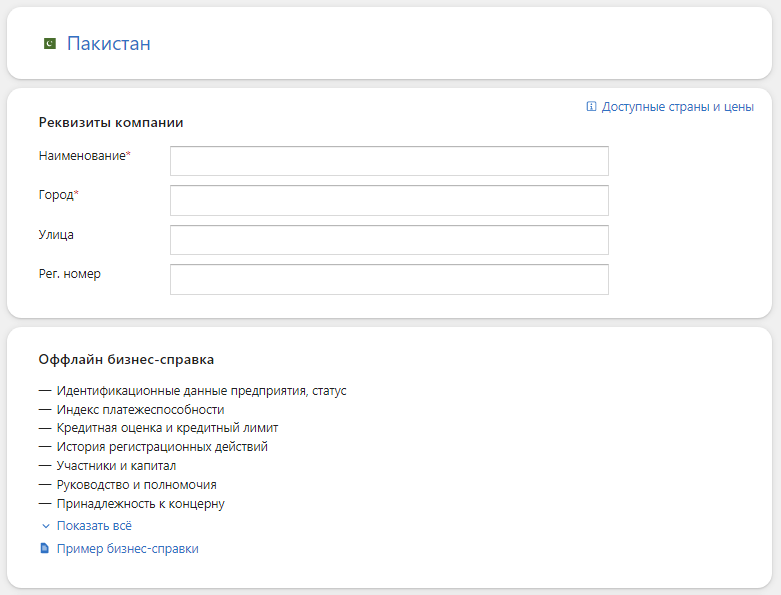This screenshot has height=595, width=781.
Task: Select Идентификационные данные предприятия, статус line
Action: click(x=201, y=391)
